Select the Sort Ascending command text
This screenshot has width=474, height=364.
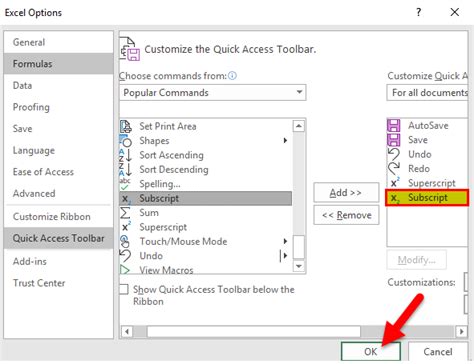(x=171, y=155)
